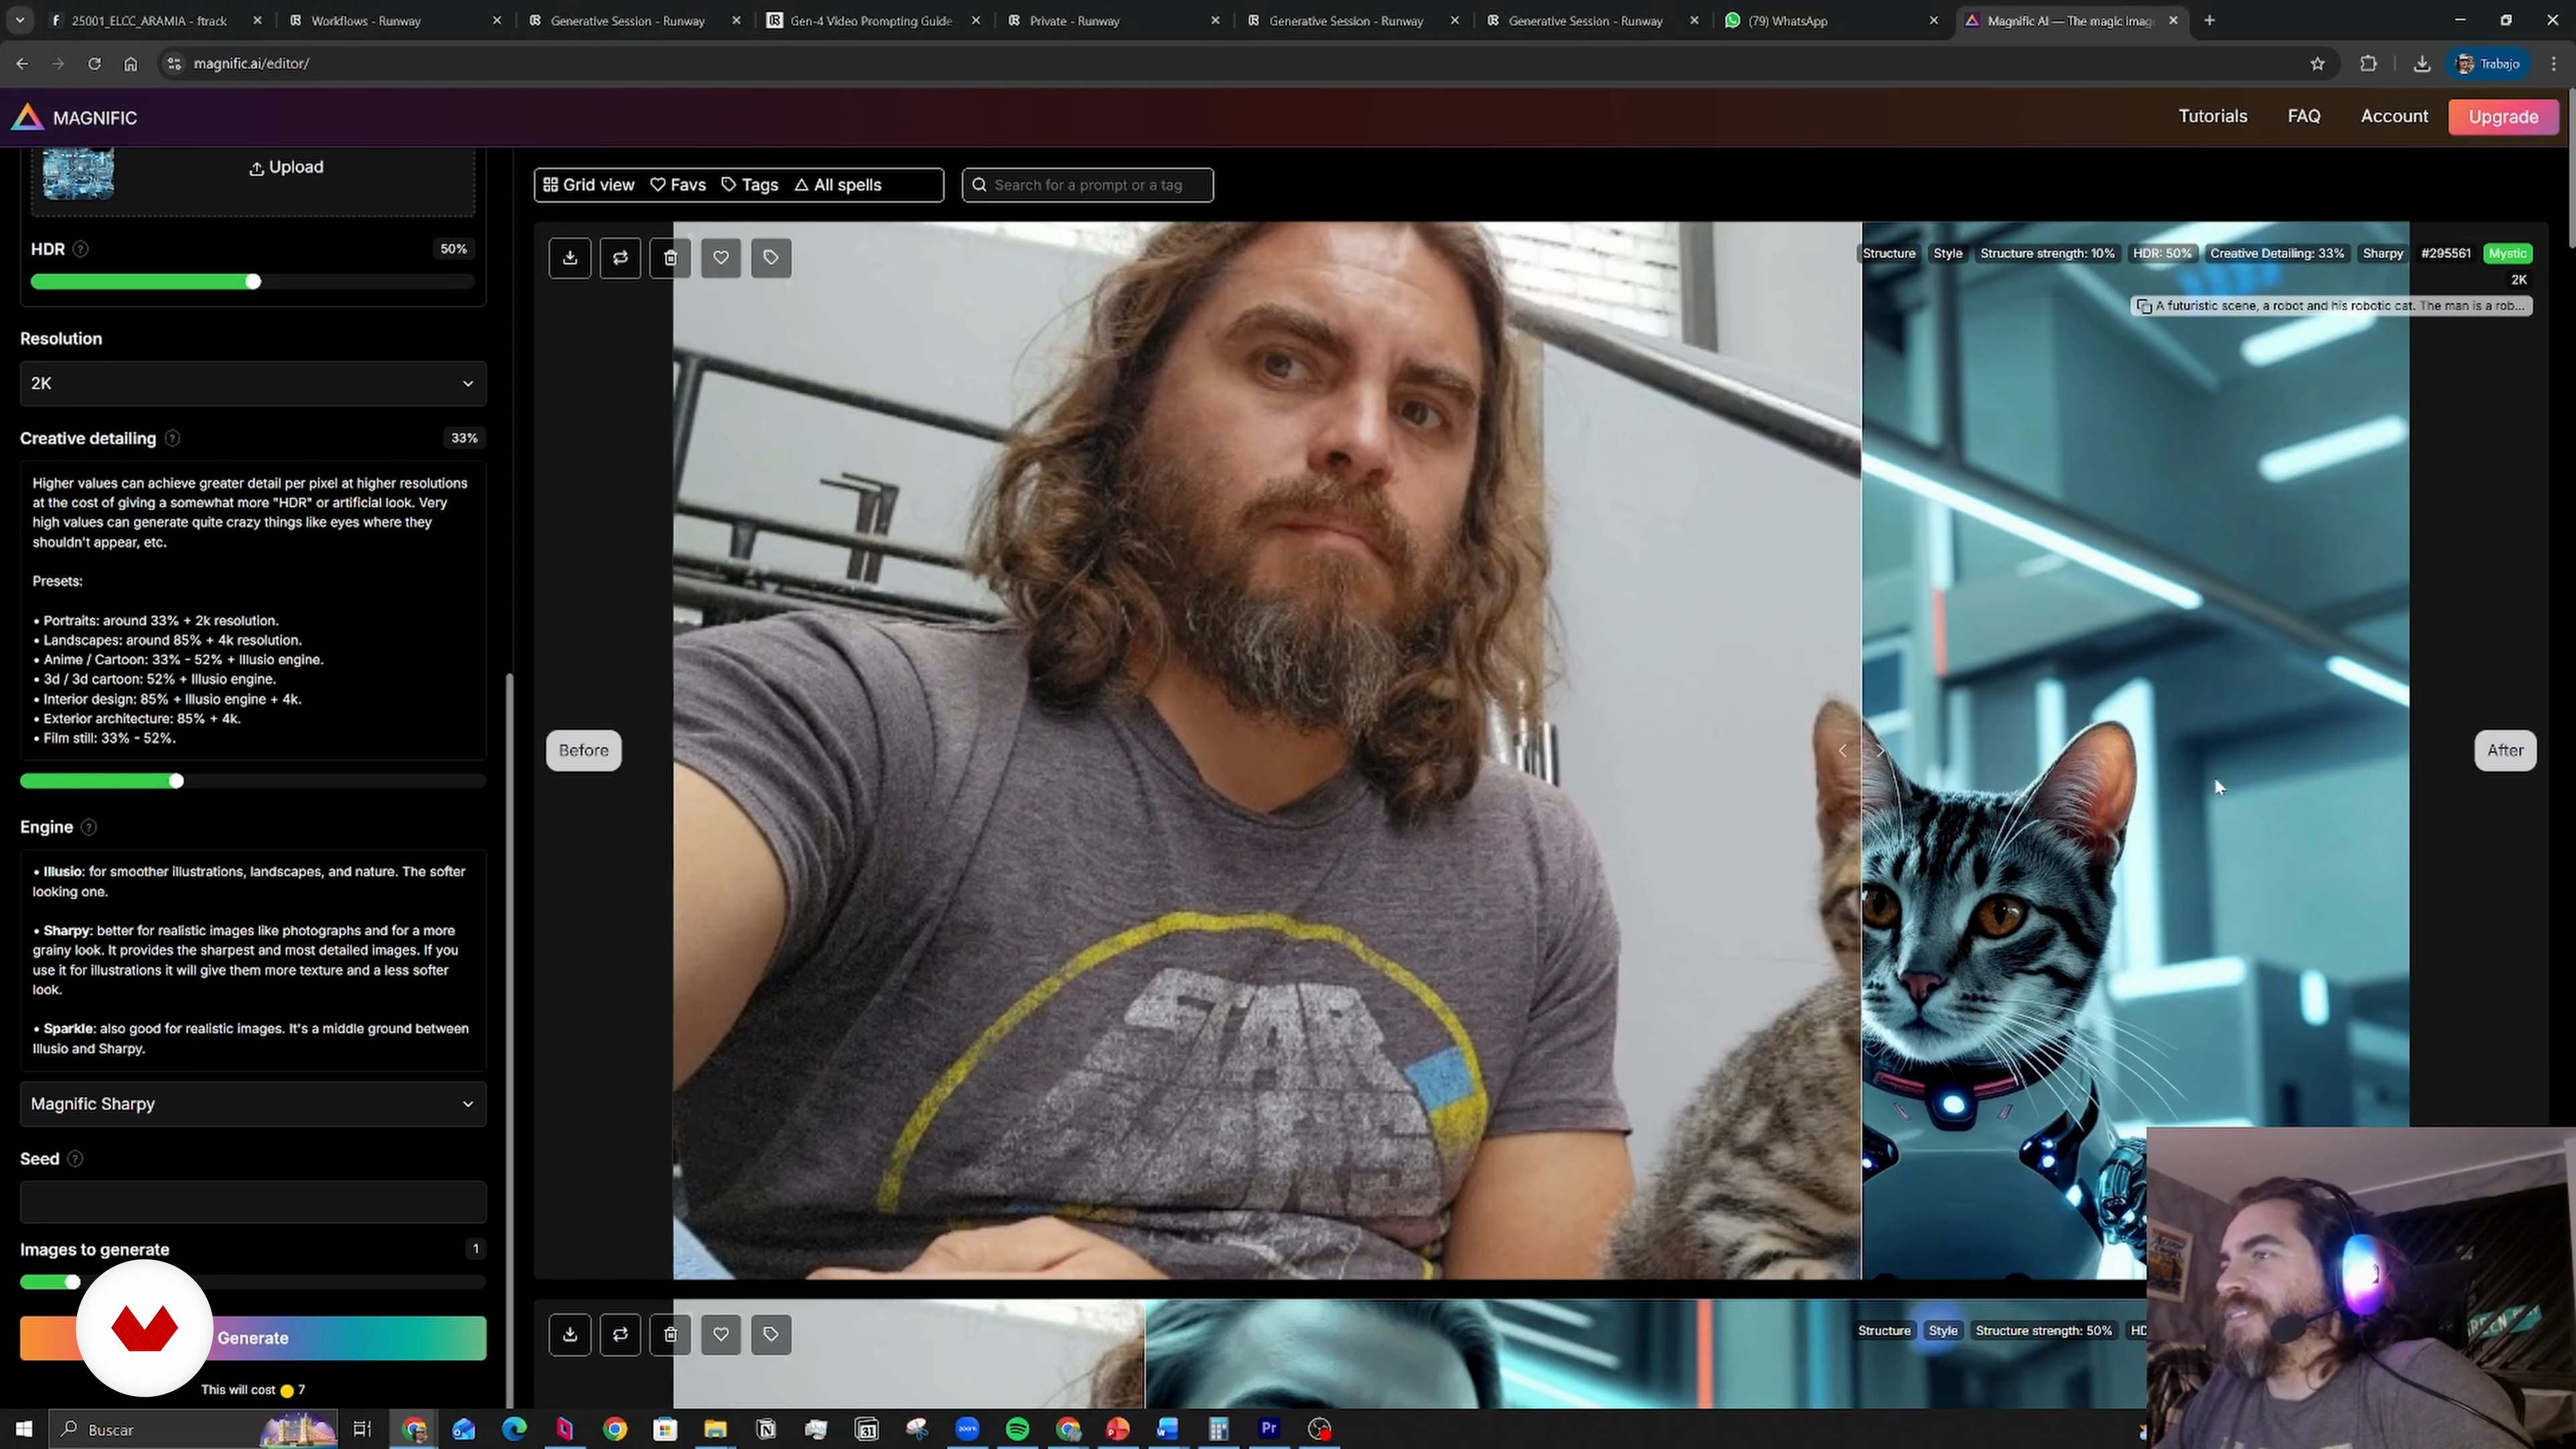This screenshot has width=2576, height=1449.
Task: Click the trash icon to delete the first image
Action: 670,258
